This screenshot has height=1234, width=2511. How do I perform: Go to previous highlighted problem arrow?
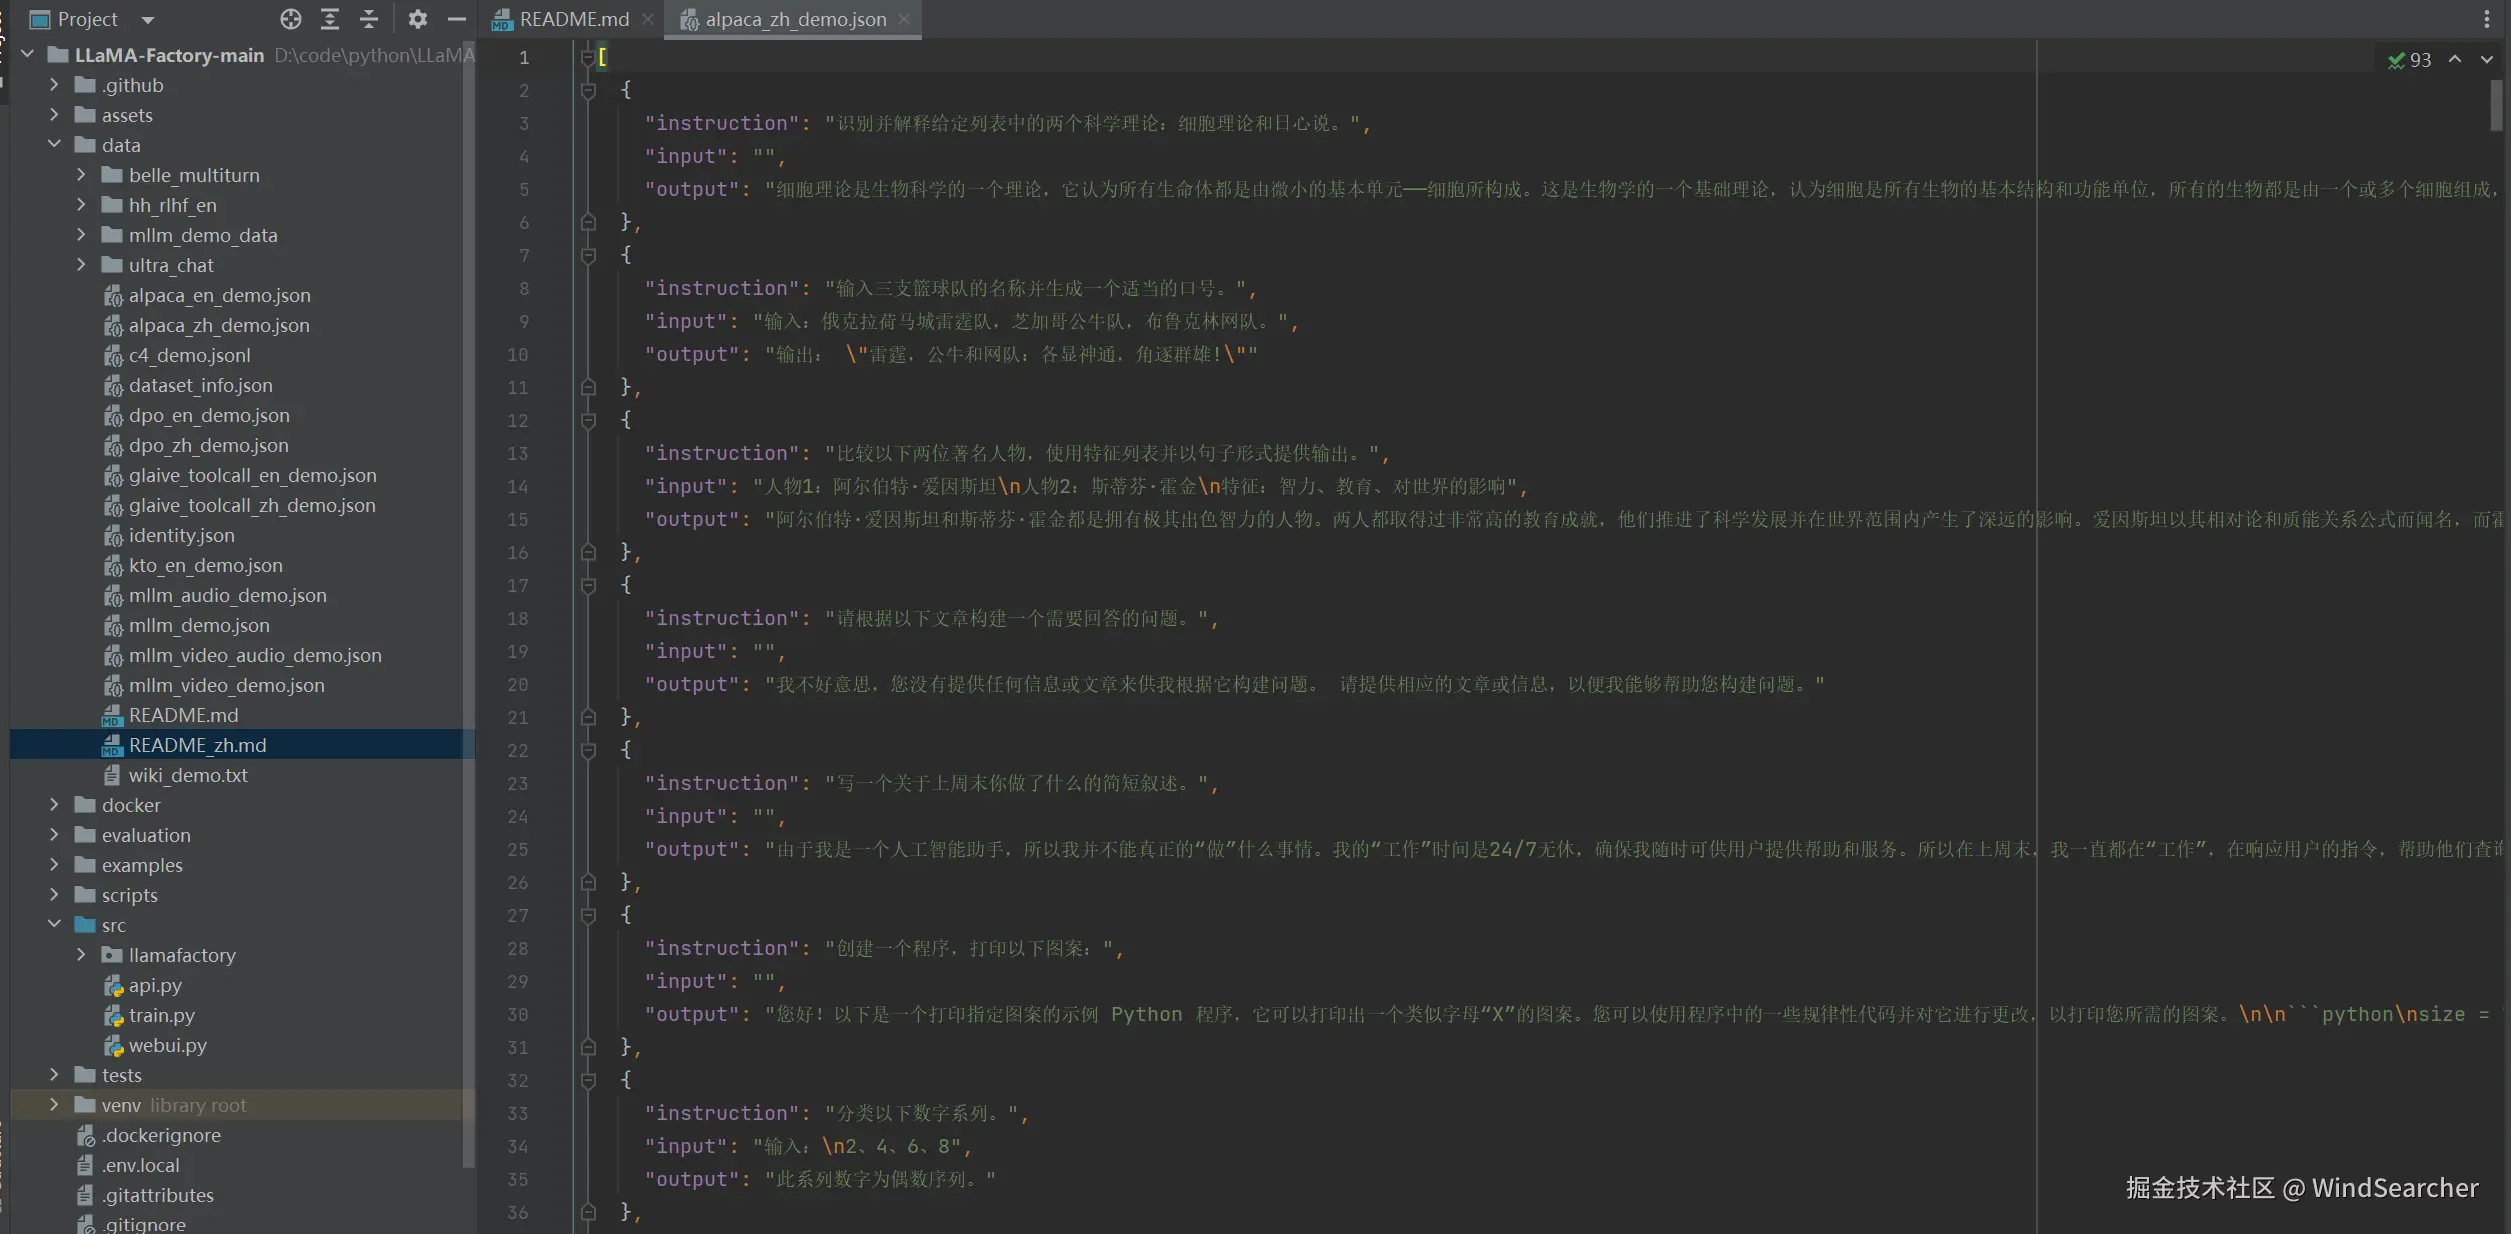coord(2455,60)
